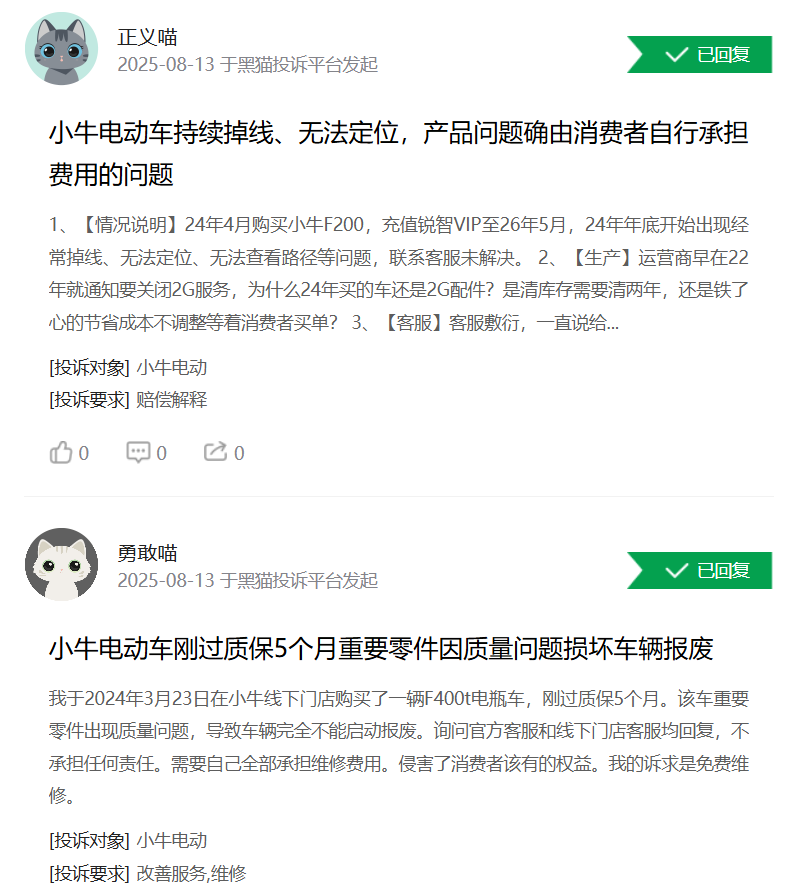Screen dimensions: 795x895
Task: Click 小牛电动 complaint target in second post
Action: click(x=172, y=841)
